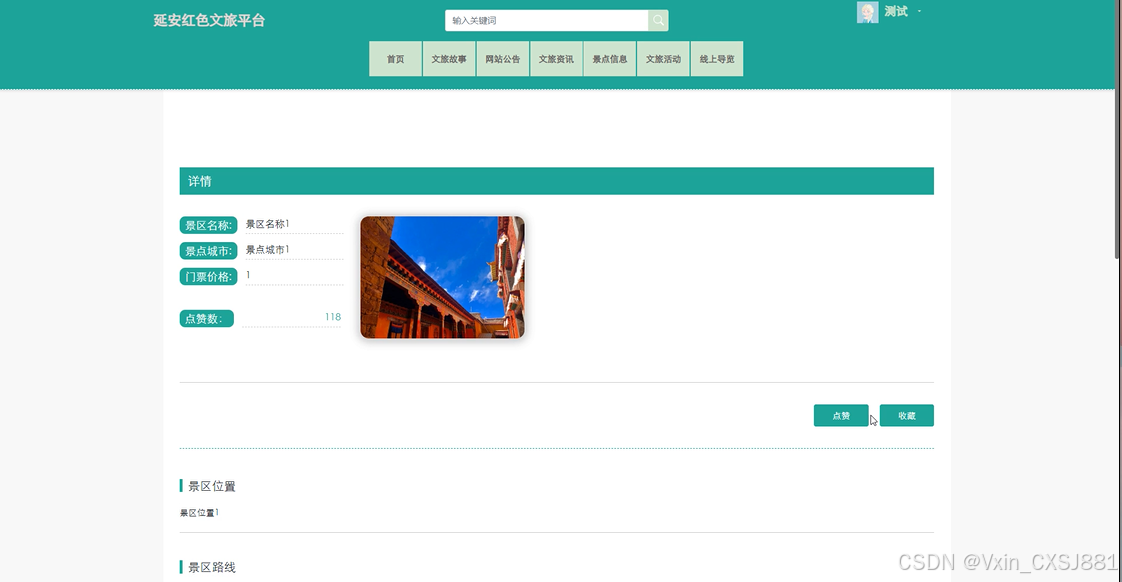Click the search magnifier icon

pos(658,20)
